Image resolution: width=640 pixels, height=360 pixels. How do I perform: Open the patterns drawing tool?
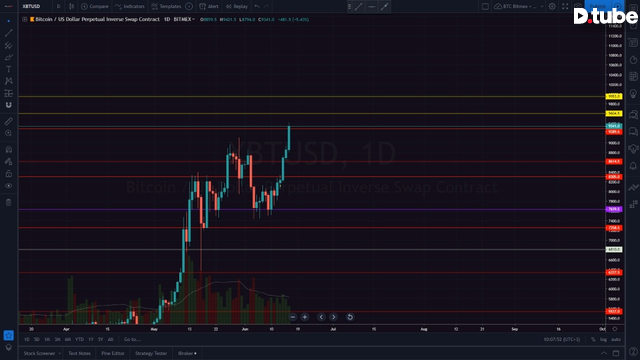[x=9, y=81]
